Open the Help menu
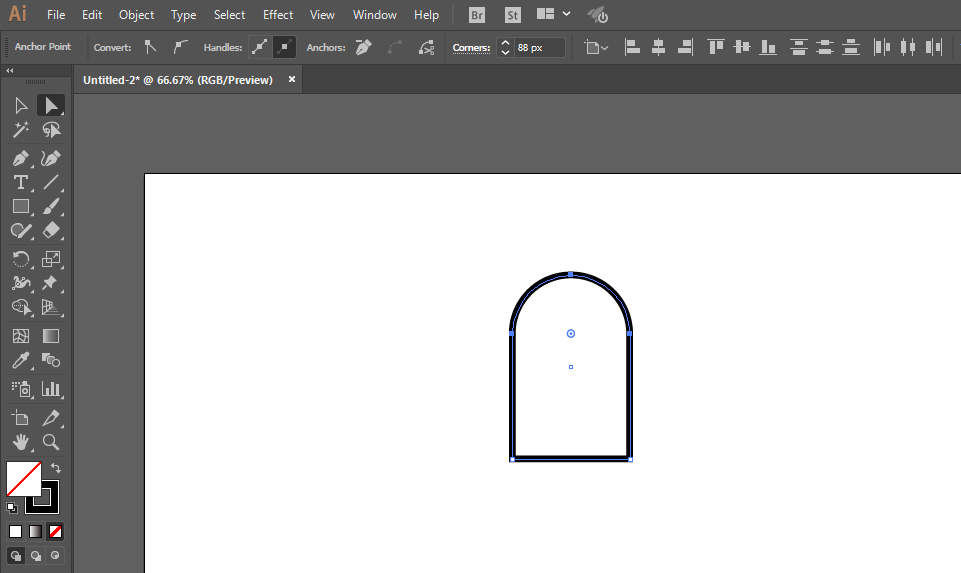 click(x=426, y=15)
